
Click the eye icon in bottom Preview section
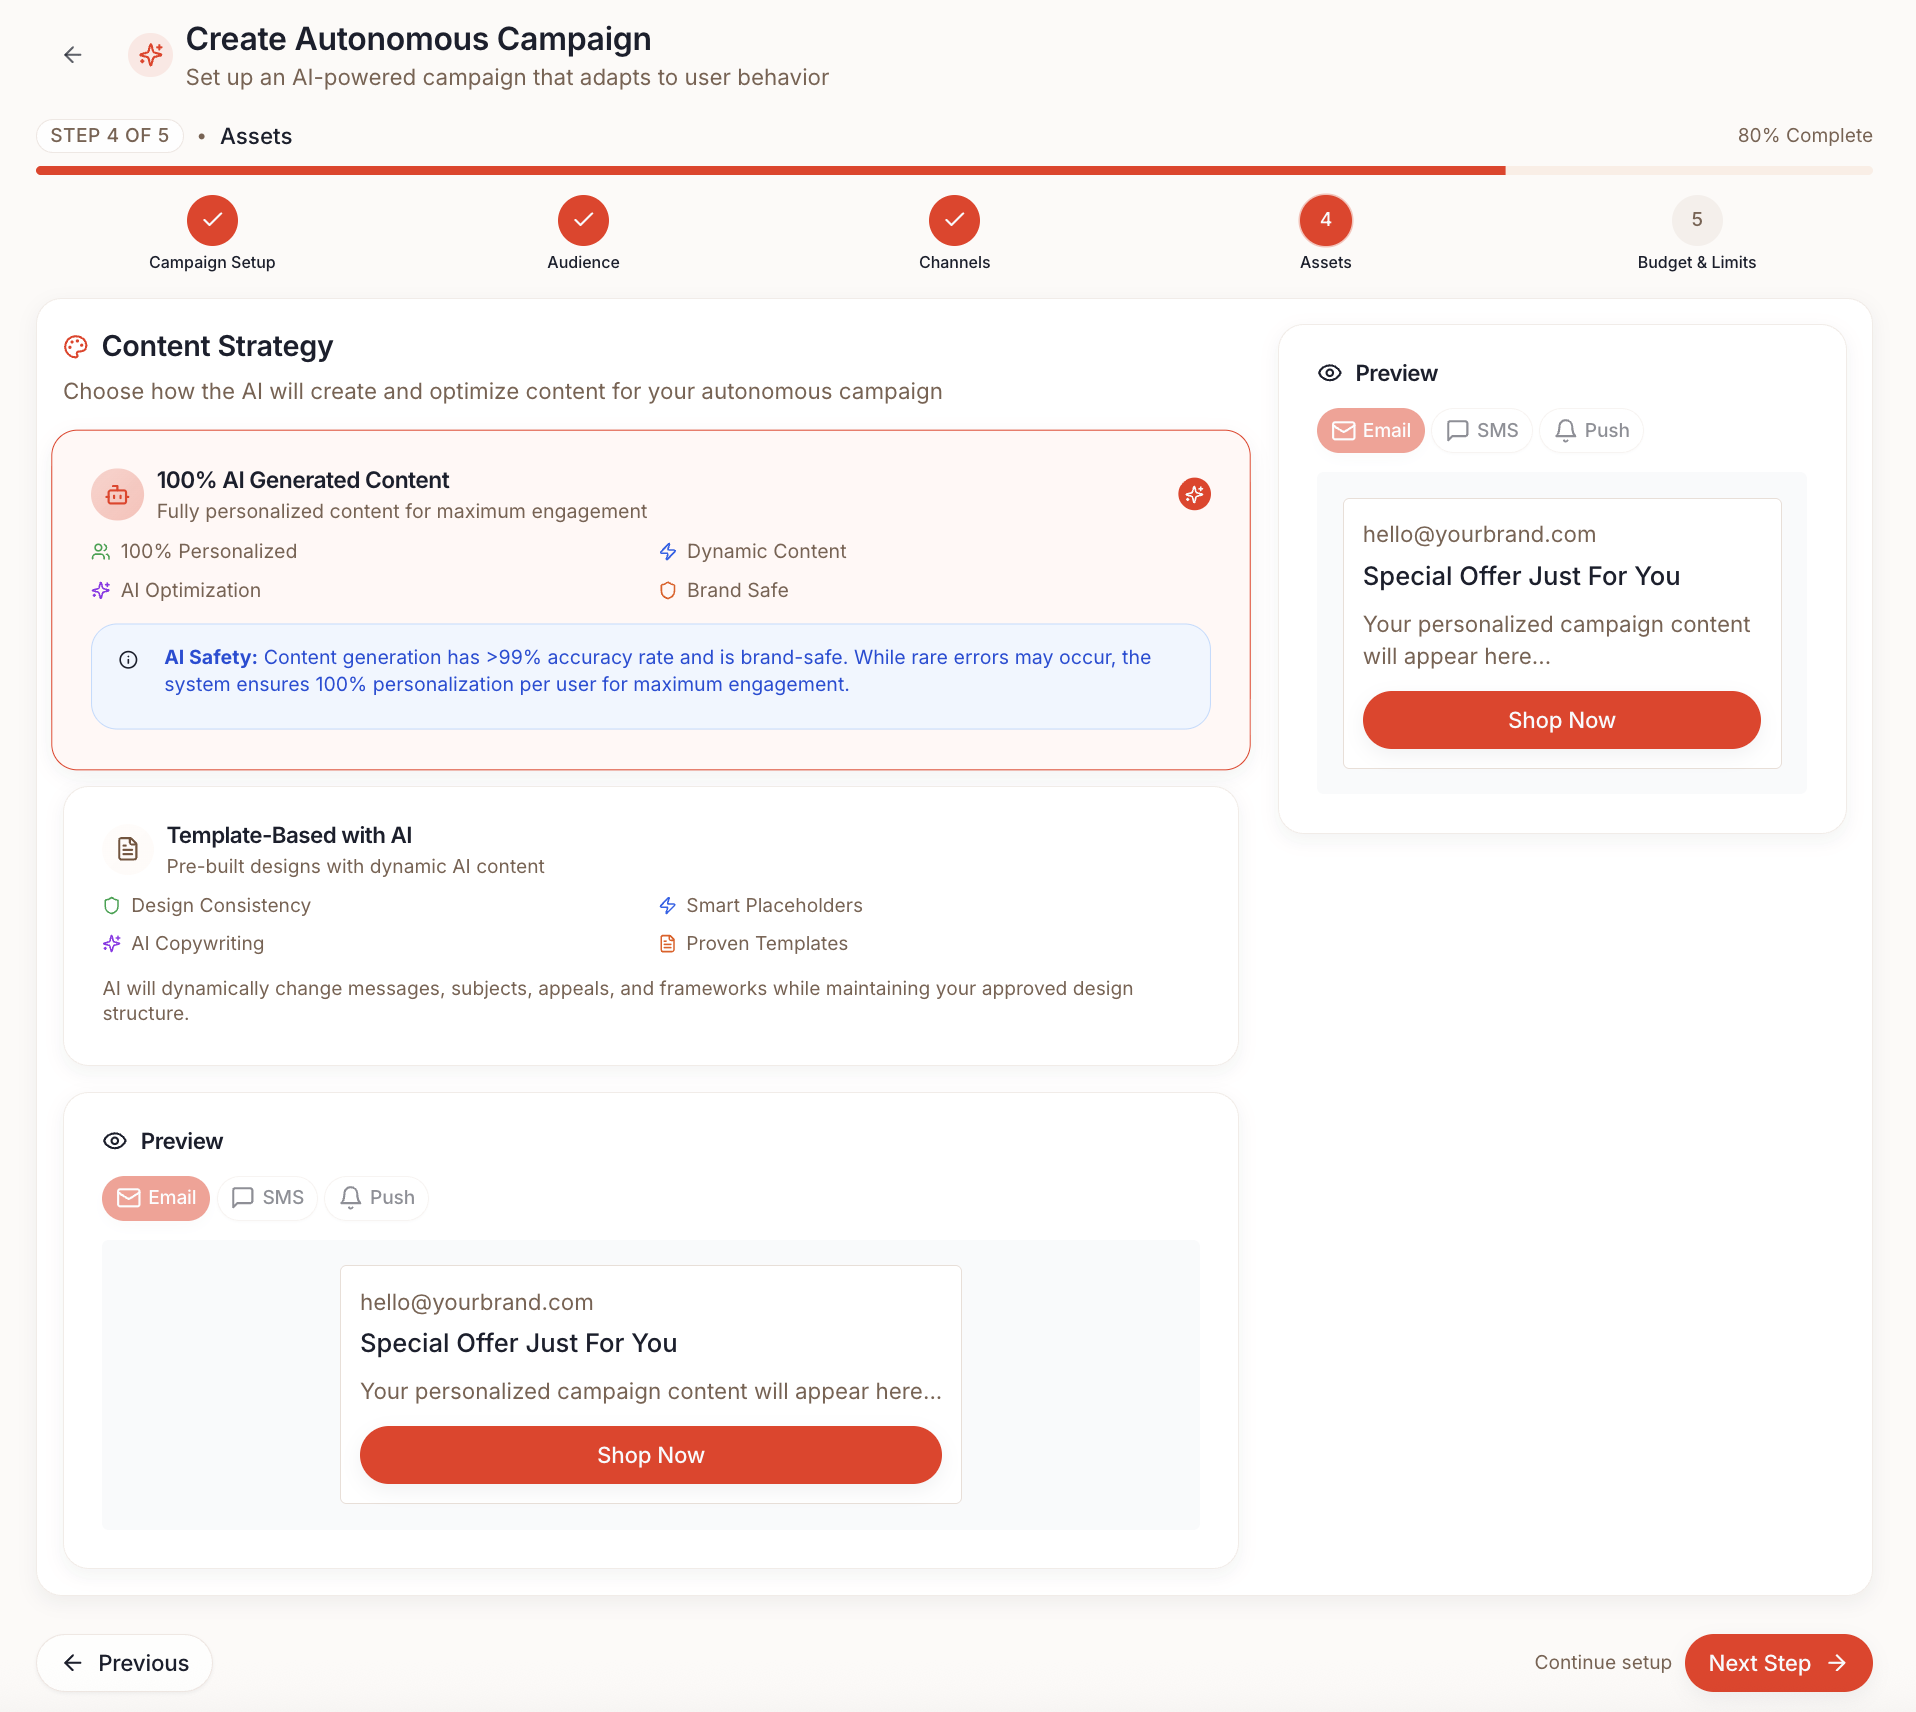tap(115, 1141)
